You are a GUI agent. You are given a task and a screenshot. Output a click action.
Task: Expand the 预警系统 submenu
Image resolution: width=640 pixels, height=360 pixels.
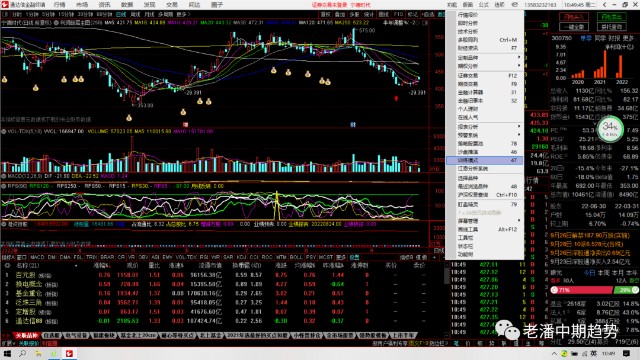click(x=485, y=135)
